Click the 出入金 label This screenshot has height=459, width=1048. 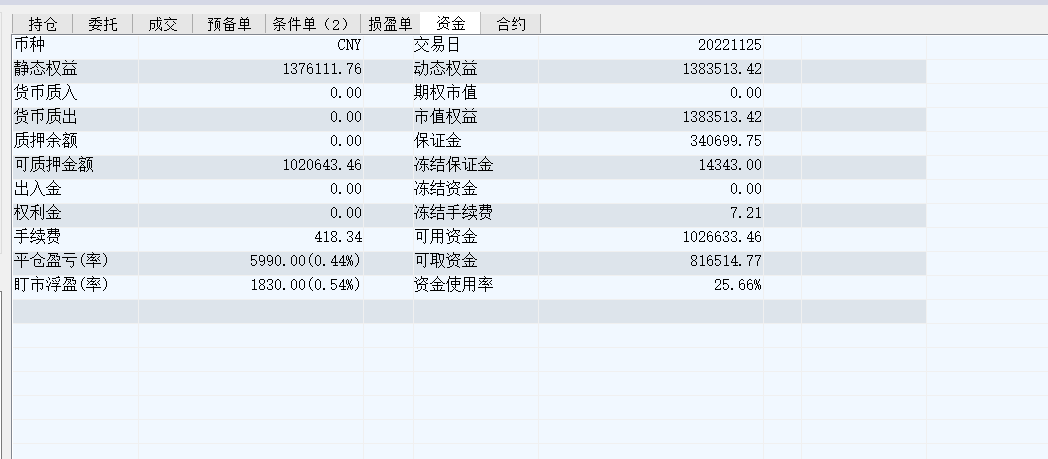[37, 189]
